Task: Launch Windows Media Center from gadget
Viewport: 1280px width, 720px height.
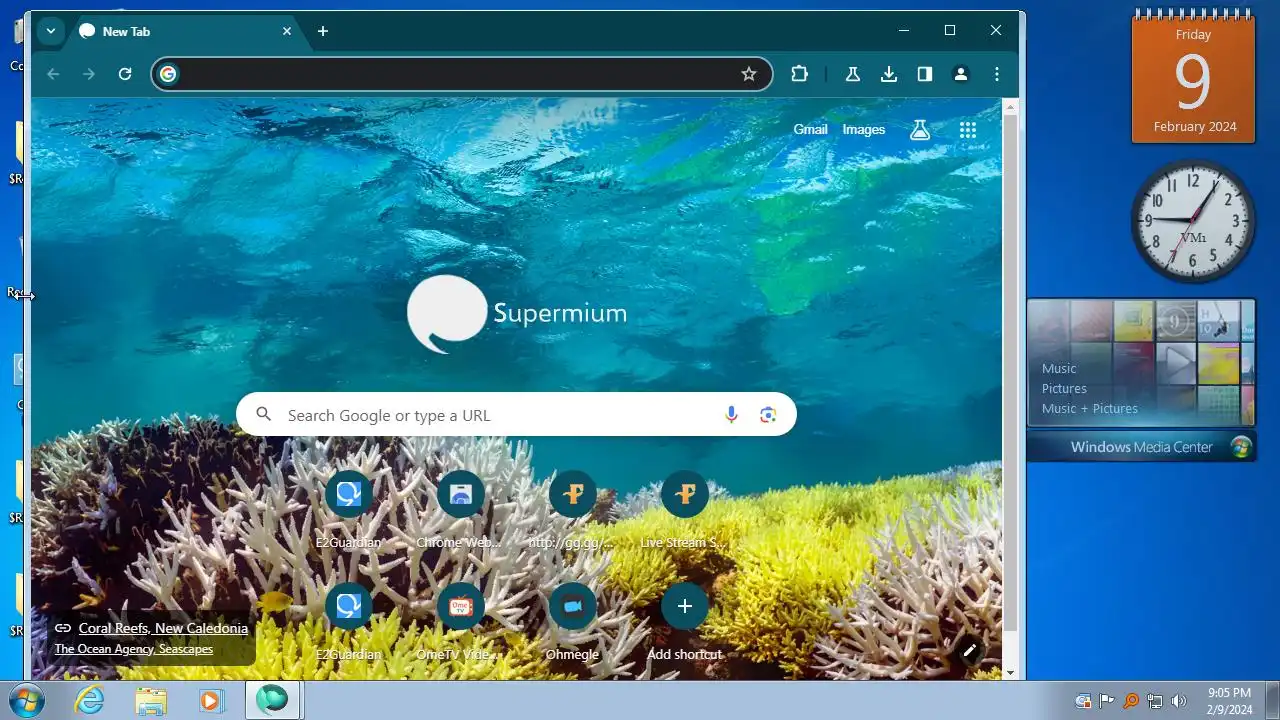Action: tap(1142, 447)
